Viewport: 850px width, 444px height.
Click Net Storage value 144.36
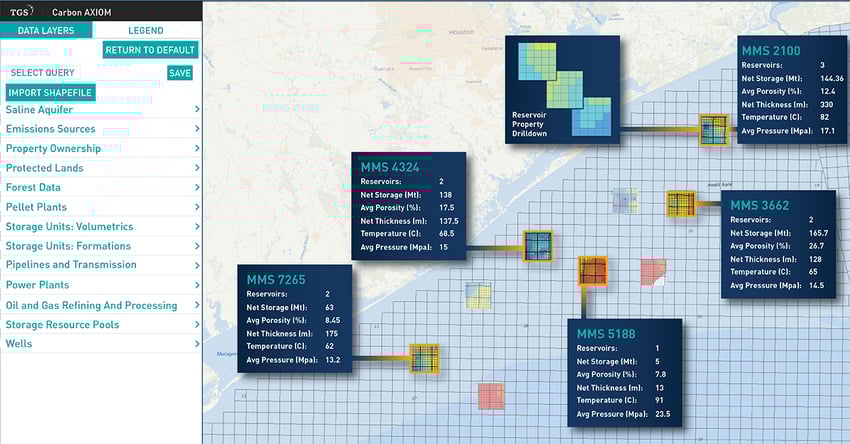tap(832, 79)
